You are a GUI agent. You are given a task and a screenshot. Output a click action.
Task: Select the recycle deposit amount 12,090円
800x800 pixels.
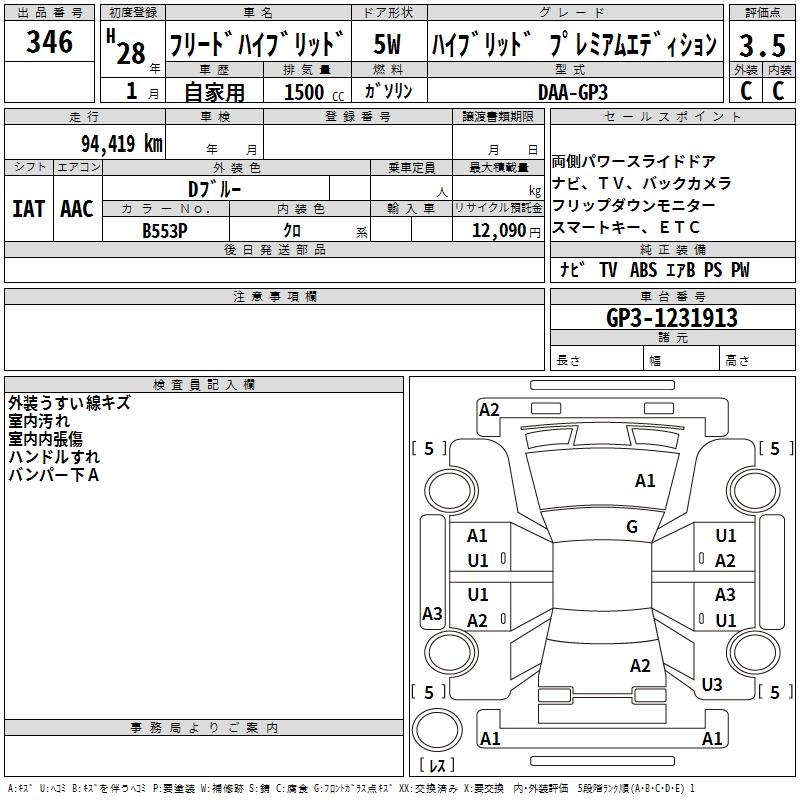pyautogui.click(x=498, y=230)
